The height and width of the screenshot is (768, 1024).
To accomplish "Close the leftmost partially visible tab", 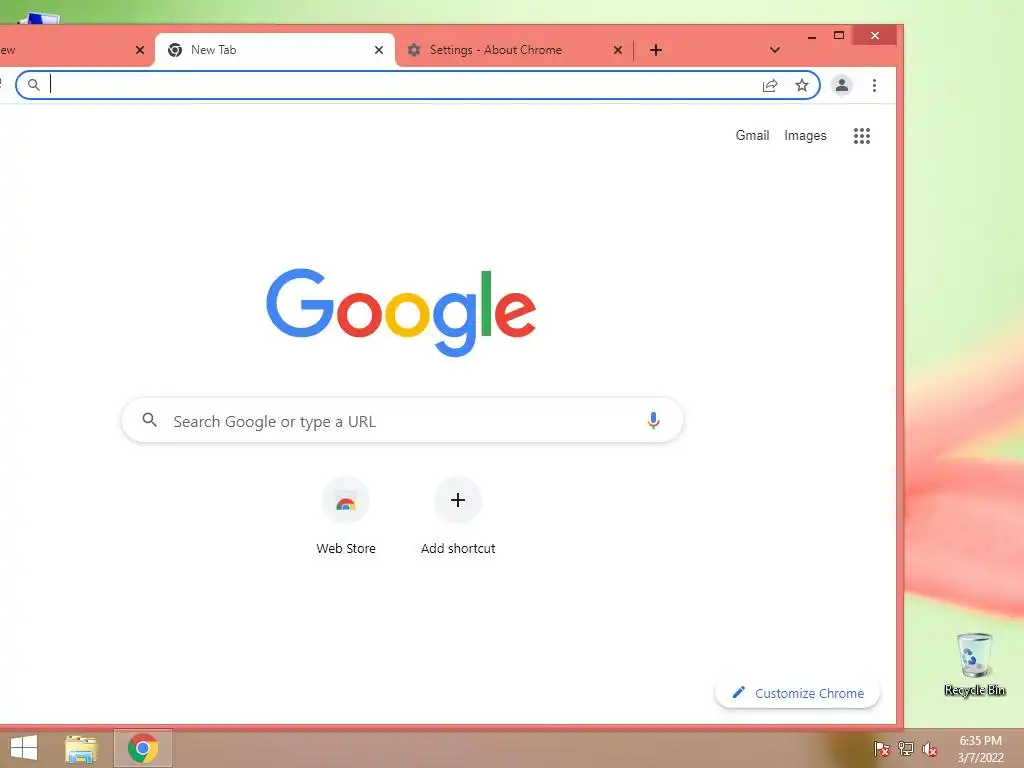I will (x=140, y=50).
